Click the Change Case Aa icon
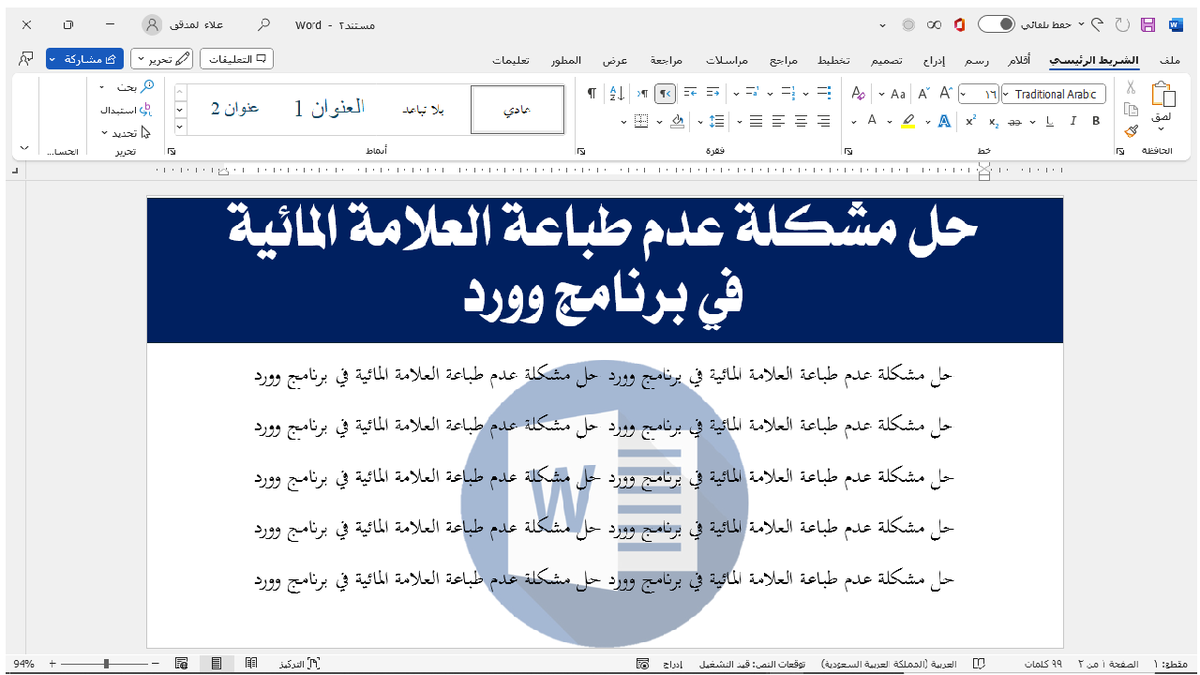 [898, 94]
